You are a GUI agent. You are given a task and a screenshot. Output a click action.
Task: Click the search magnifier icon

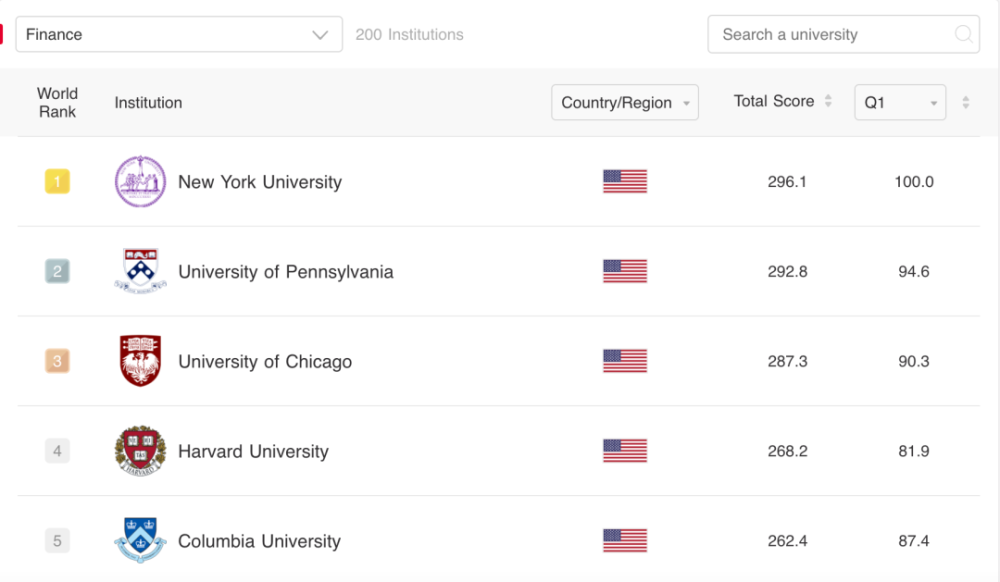(x=964, y=34)
